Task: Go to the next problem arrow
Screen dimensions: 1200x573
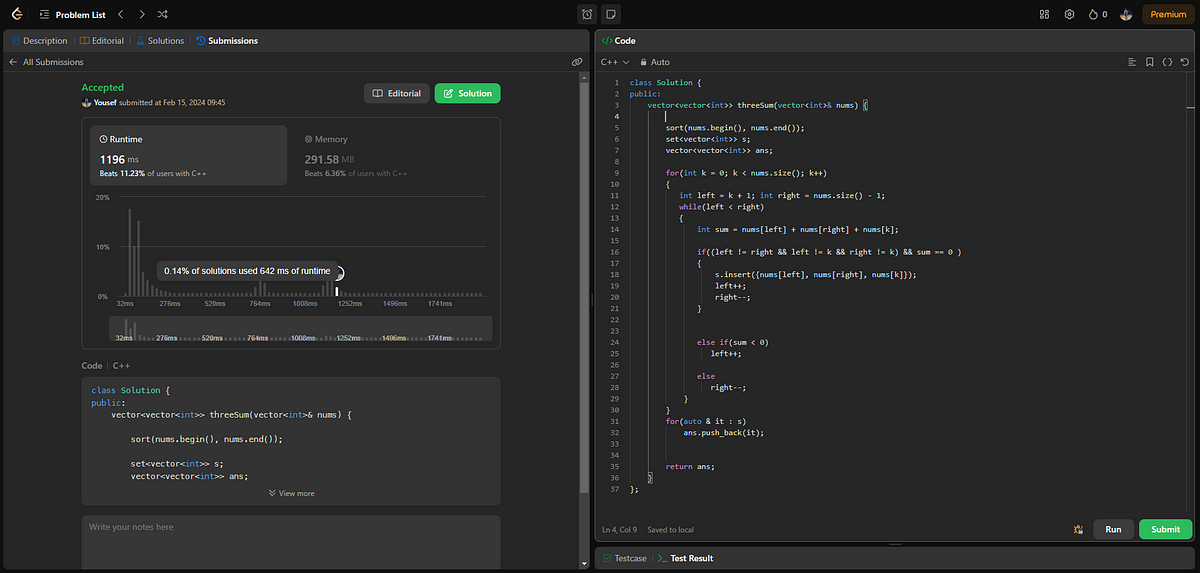Action: point(142,14)
